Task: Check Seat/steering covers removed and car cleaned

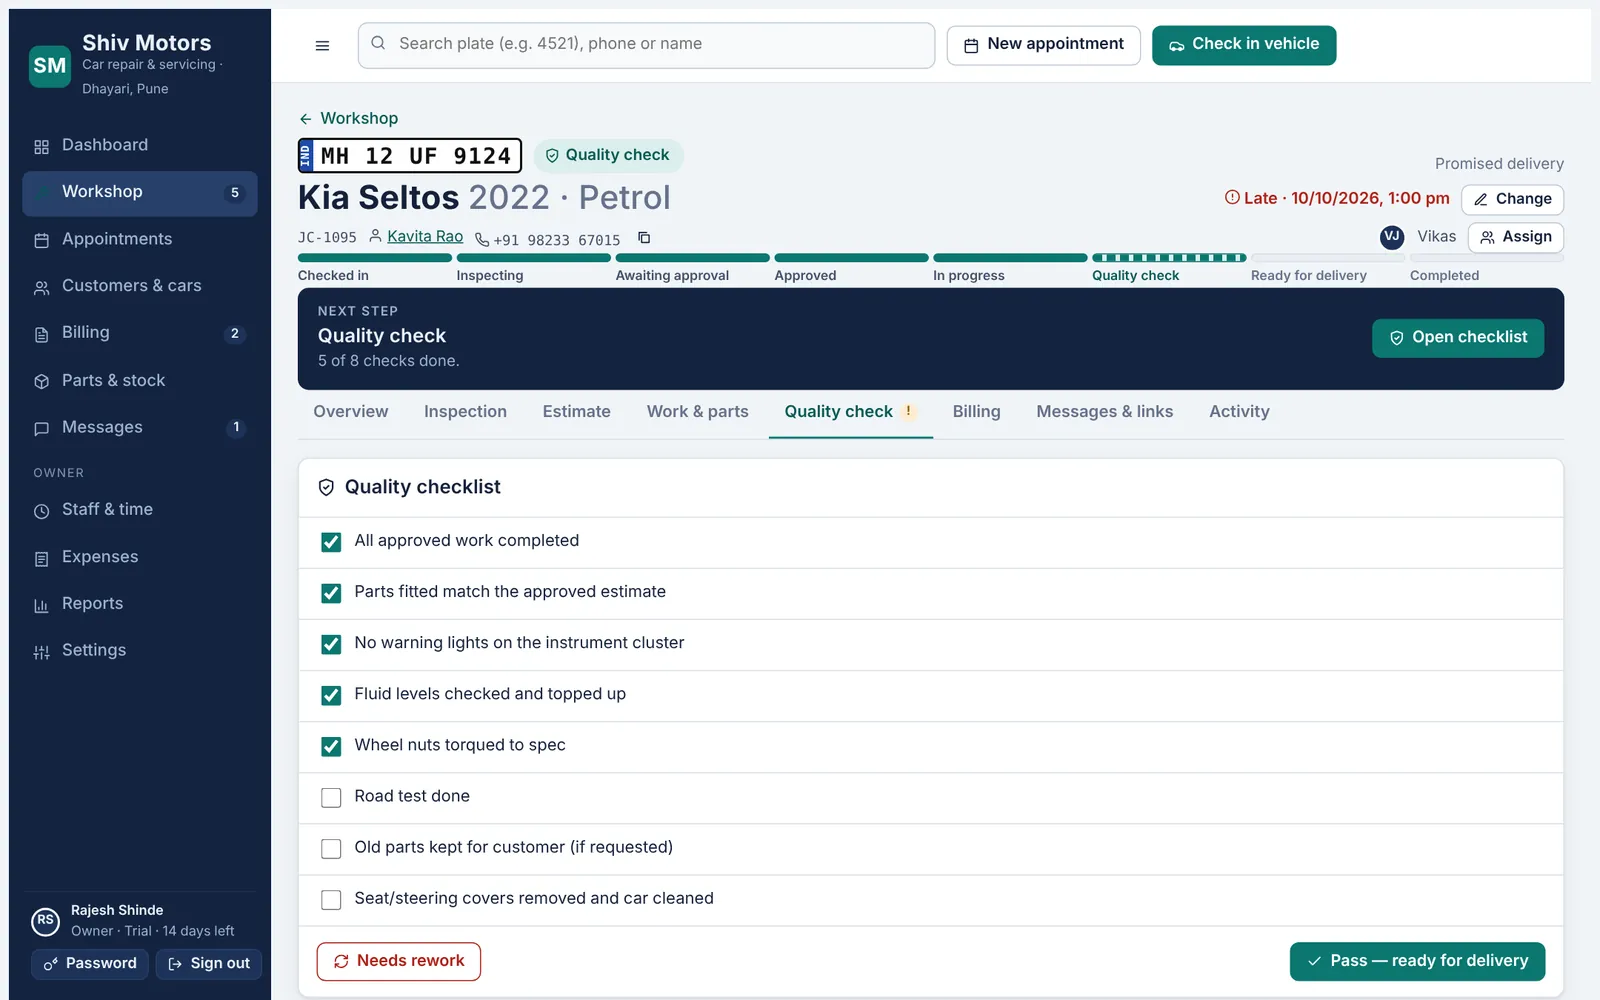Action: click(x=331, y=899)
